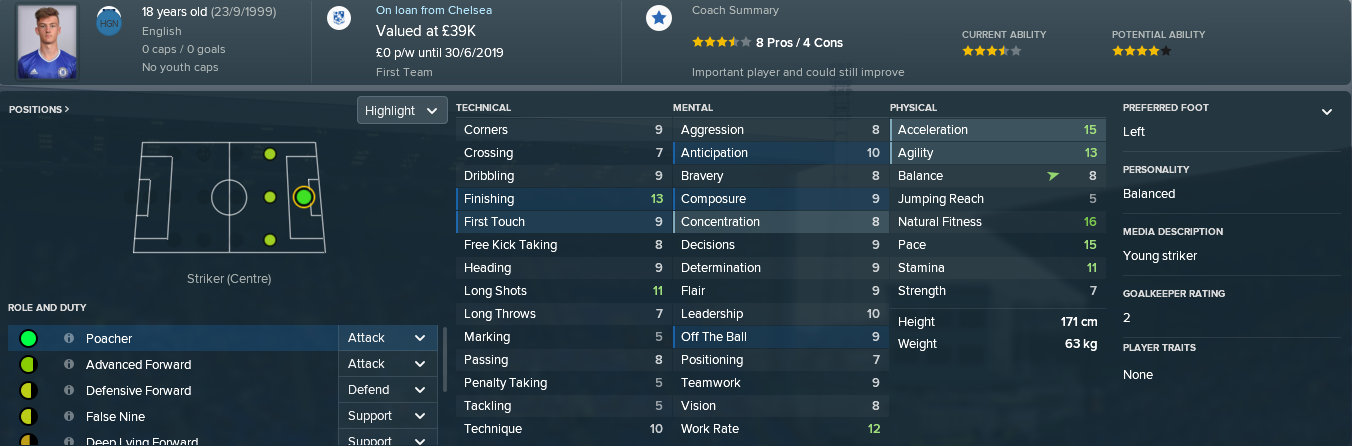
Task: Open the False Nine Support duty dropdown
Action: pyautogui.click(x=388, y=416)
